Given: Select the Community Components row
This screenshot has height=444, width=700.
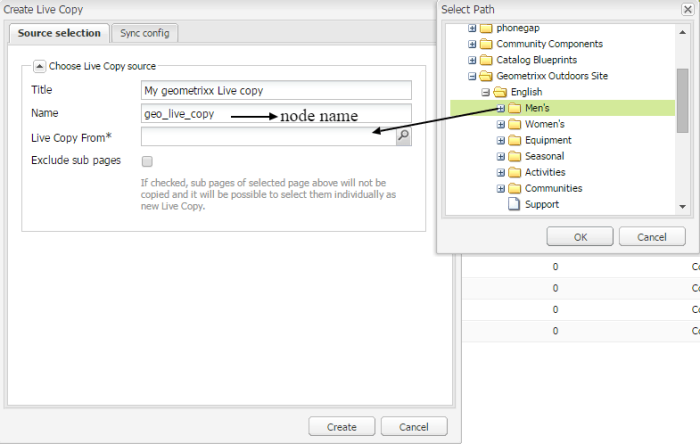Looking at the screenshot, I should (562, 44).
